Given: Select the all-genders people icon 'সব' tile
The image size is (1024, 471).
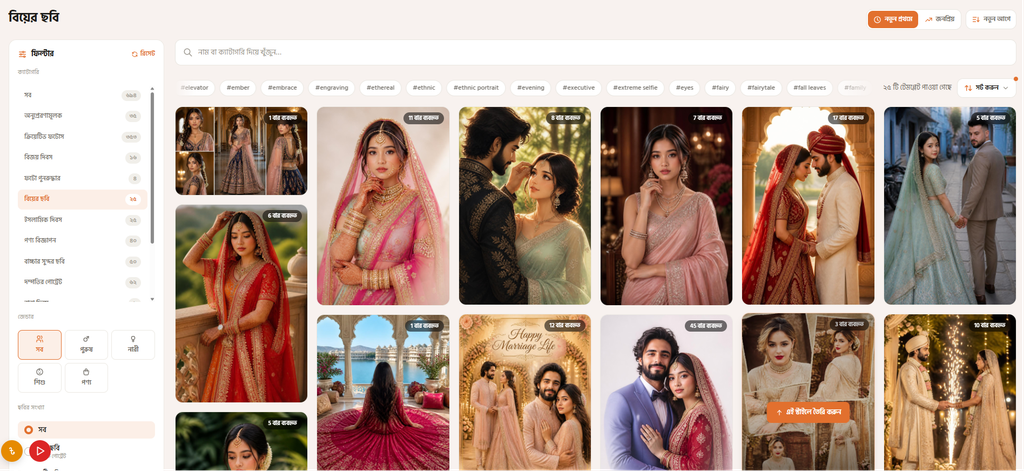Looking at the screenshot, I should point(40,344).
